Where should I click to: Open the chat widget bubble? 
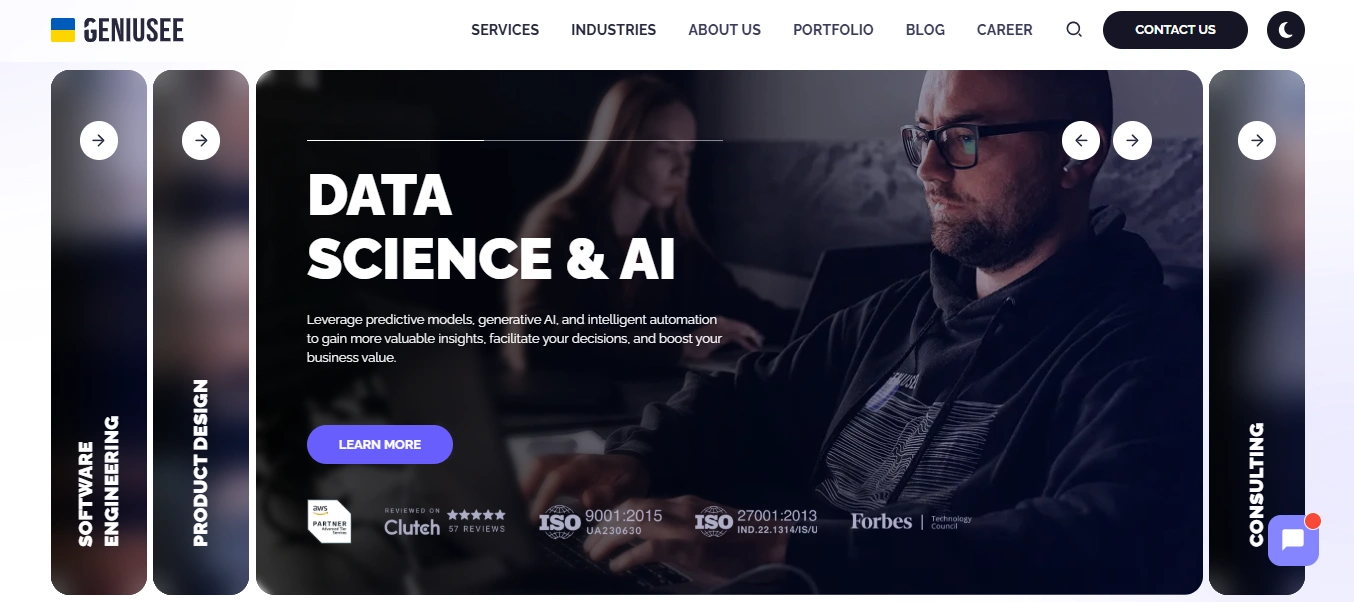1293,540
